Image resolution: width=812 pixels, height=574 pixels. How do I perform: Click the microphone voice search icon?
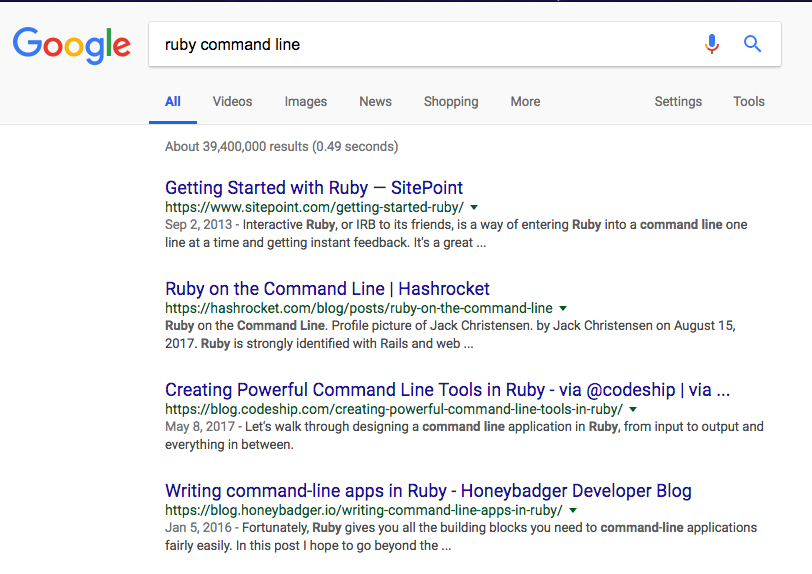pyautogui.click(x=712, y=44)
